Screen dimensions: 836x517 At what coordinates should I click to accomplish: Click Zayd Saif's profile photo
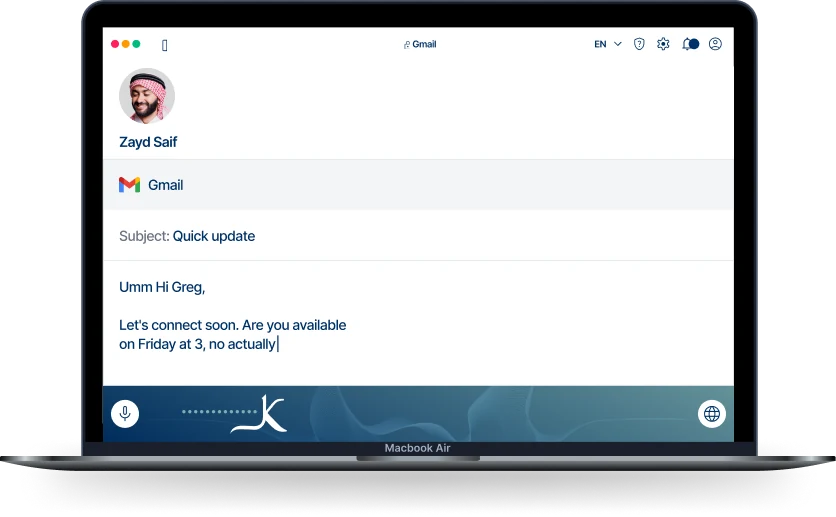(x=147, y=96)
